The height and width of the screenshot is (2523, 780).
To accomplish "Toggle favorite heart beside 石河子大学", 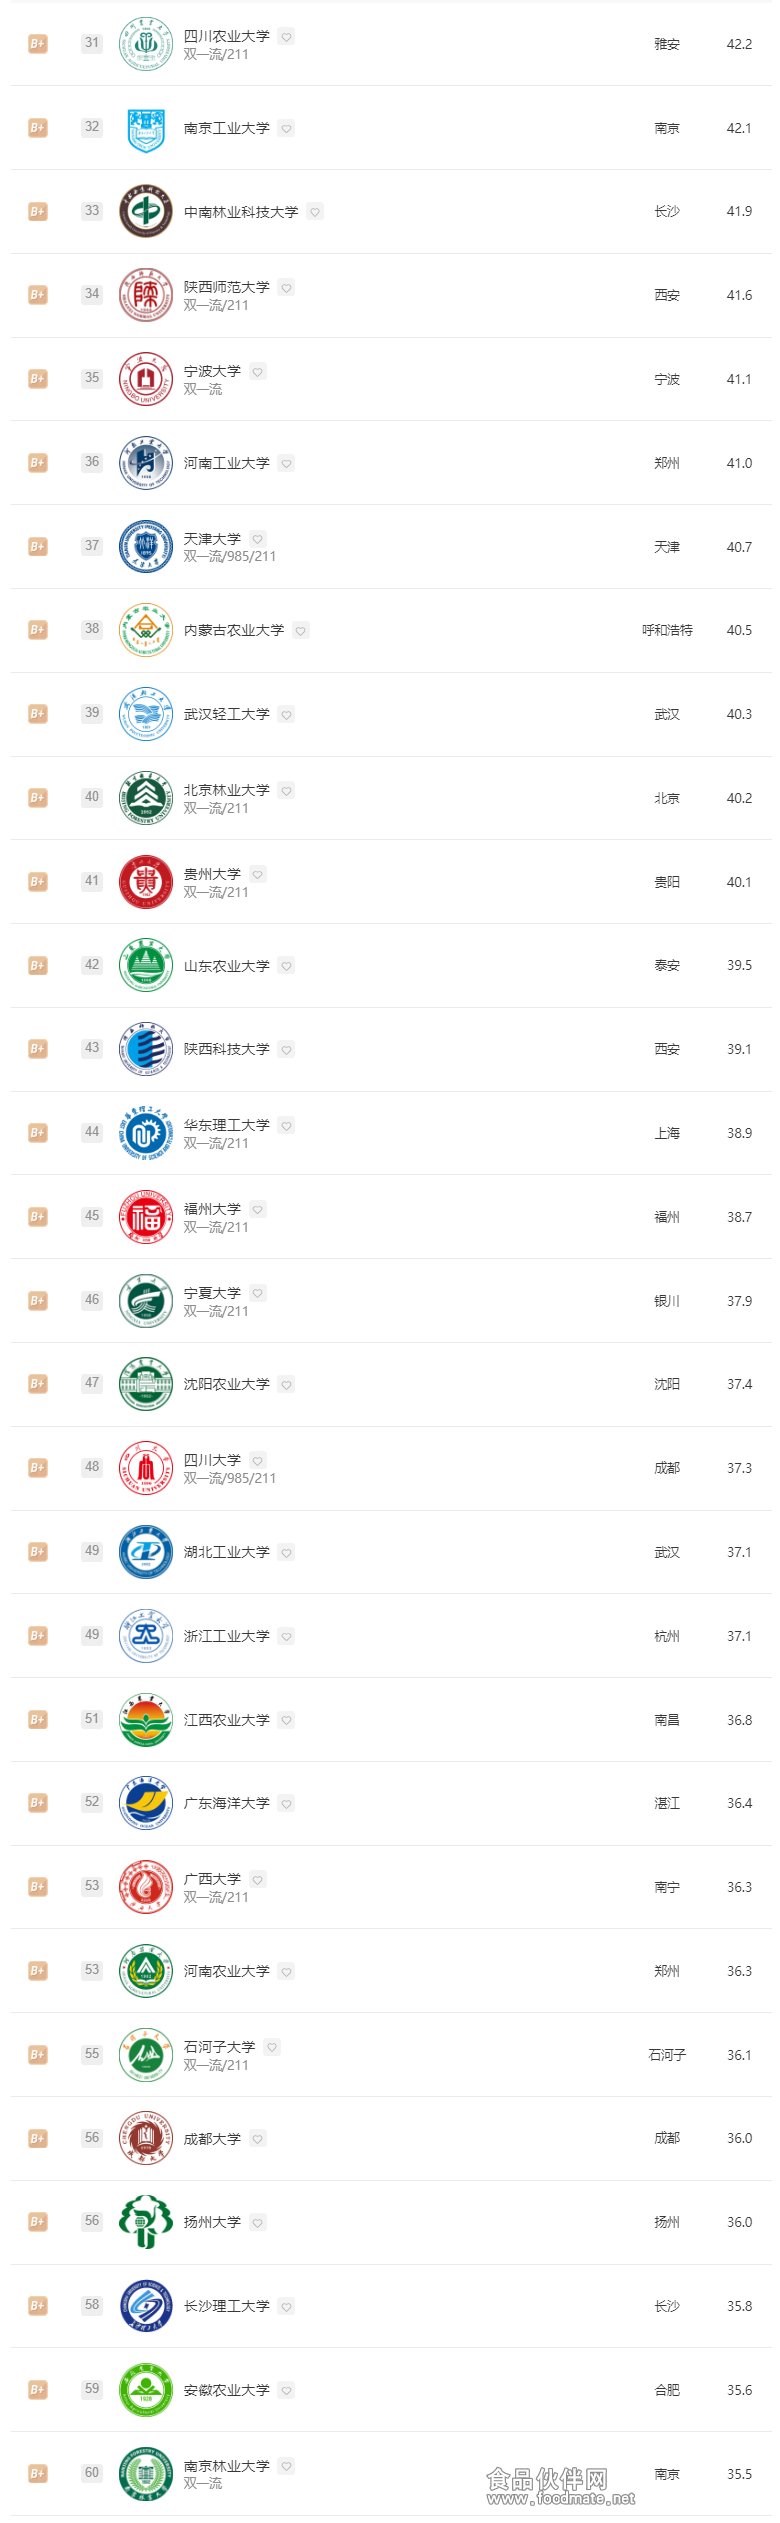I will coord(272,2047).
